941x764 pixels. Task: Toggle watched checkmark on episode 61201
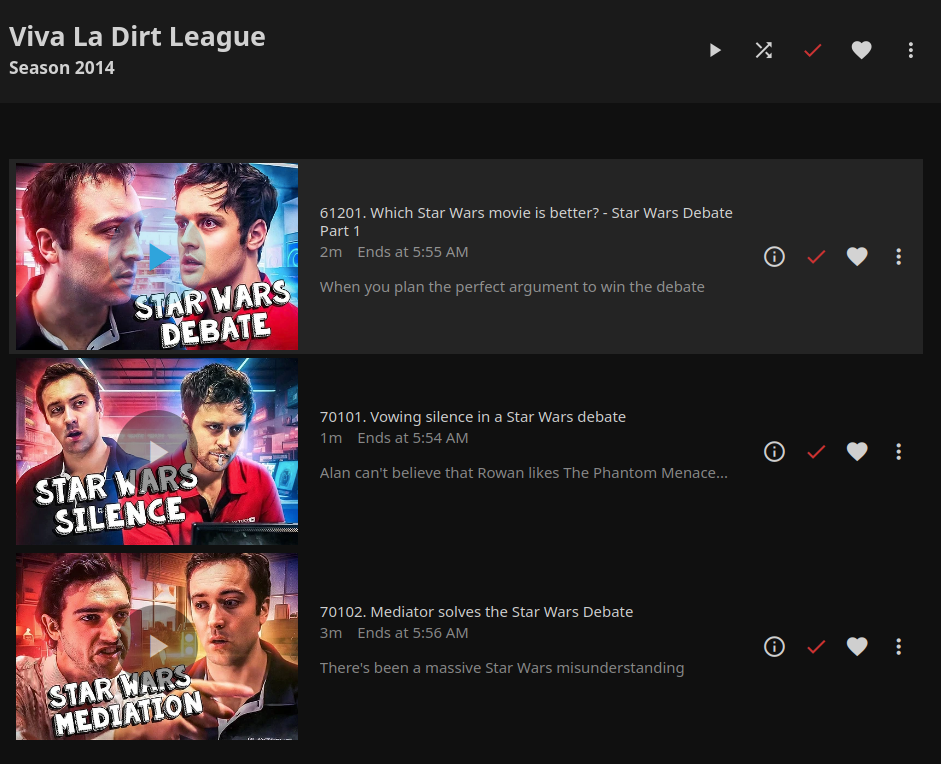[x=816, y=257]
